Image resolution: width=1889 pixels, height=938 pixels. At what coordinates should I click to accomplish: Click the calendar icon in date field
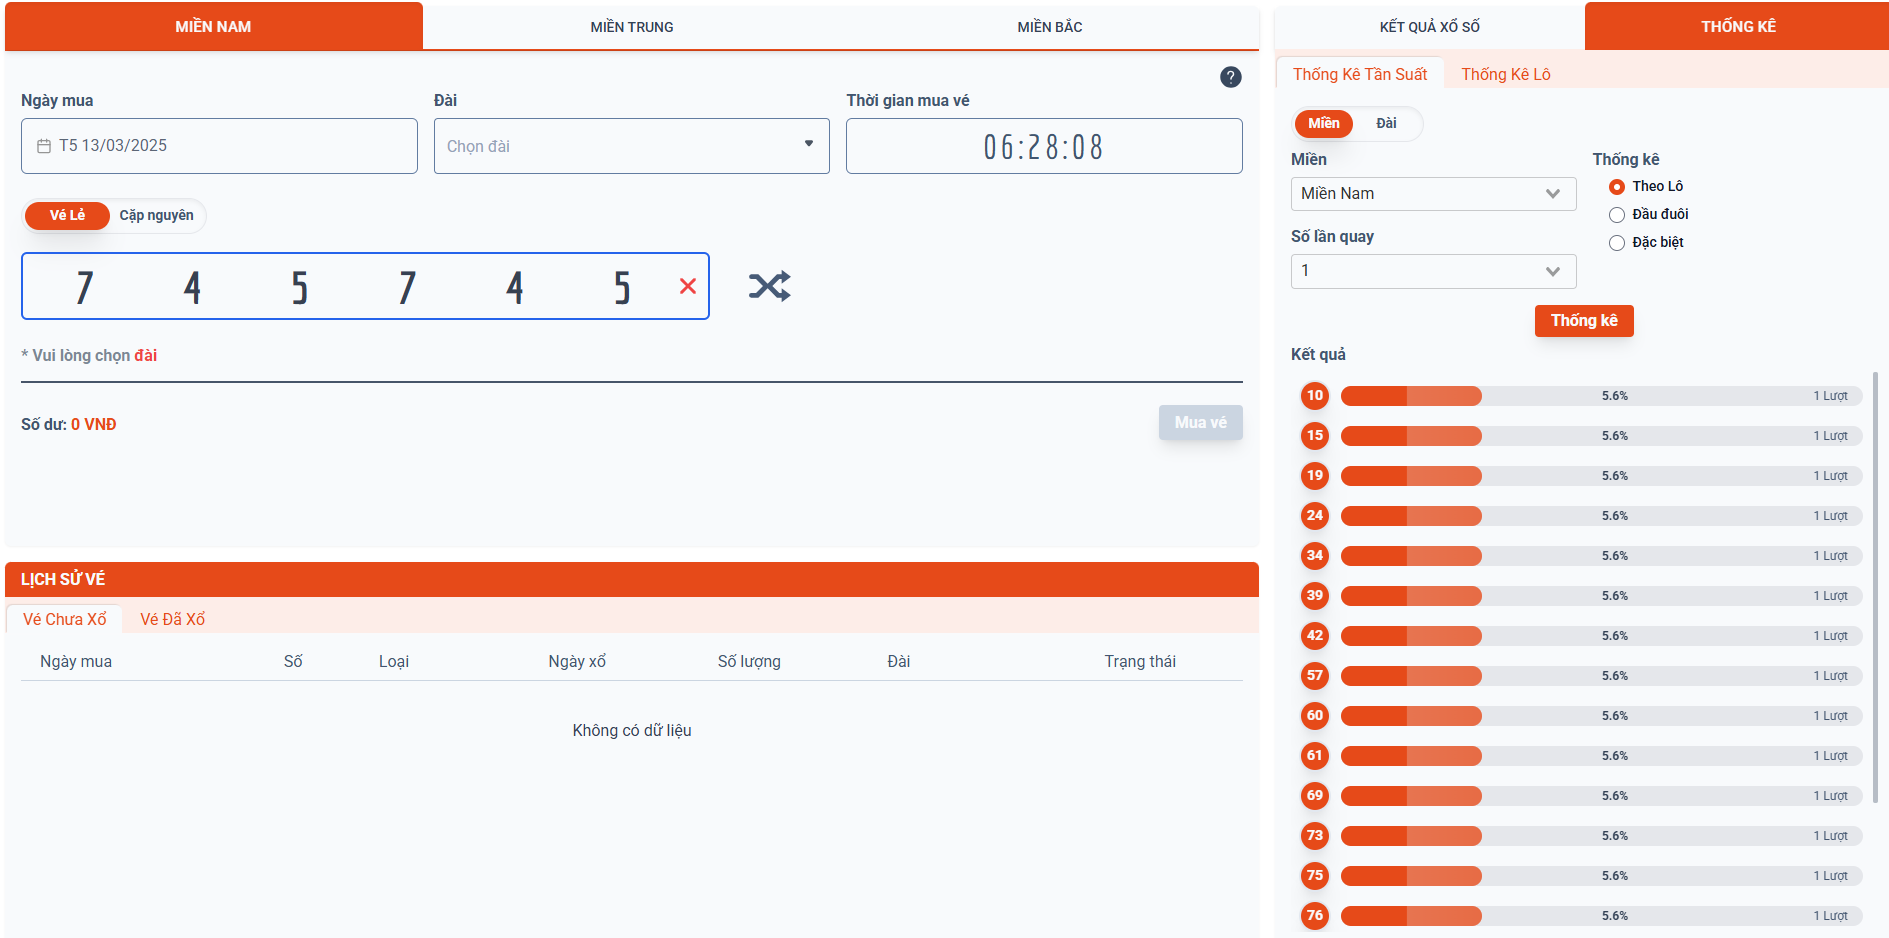coord(44,146)
